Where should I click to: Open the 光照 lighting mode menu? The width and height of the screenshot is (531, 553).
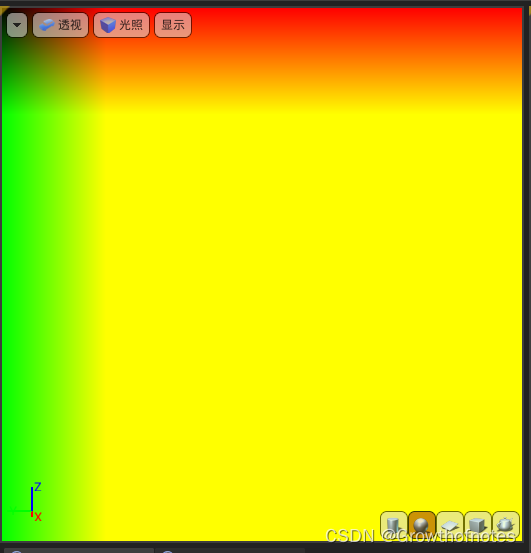pos(122,25)
